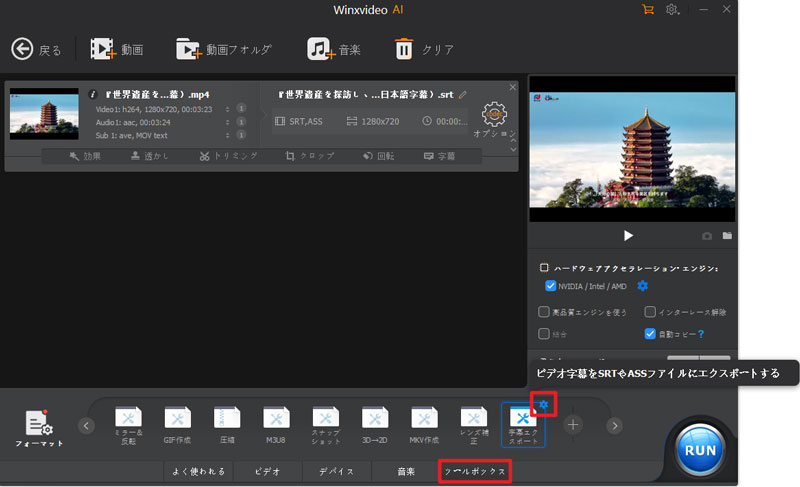
Task: Switch to the 音楽 tab
Action: (x=406, y=471)
